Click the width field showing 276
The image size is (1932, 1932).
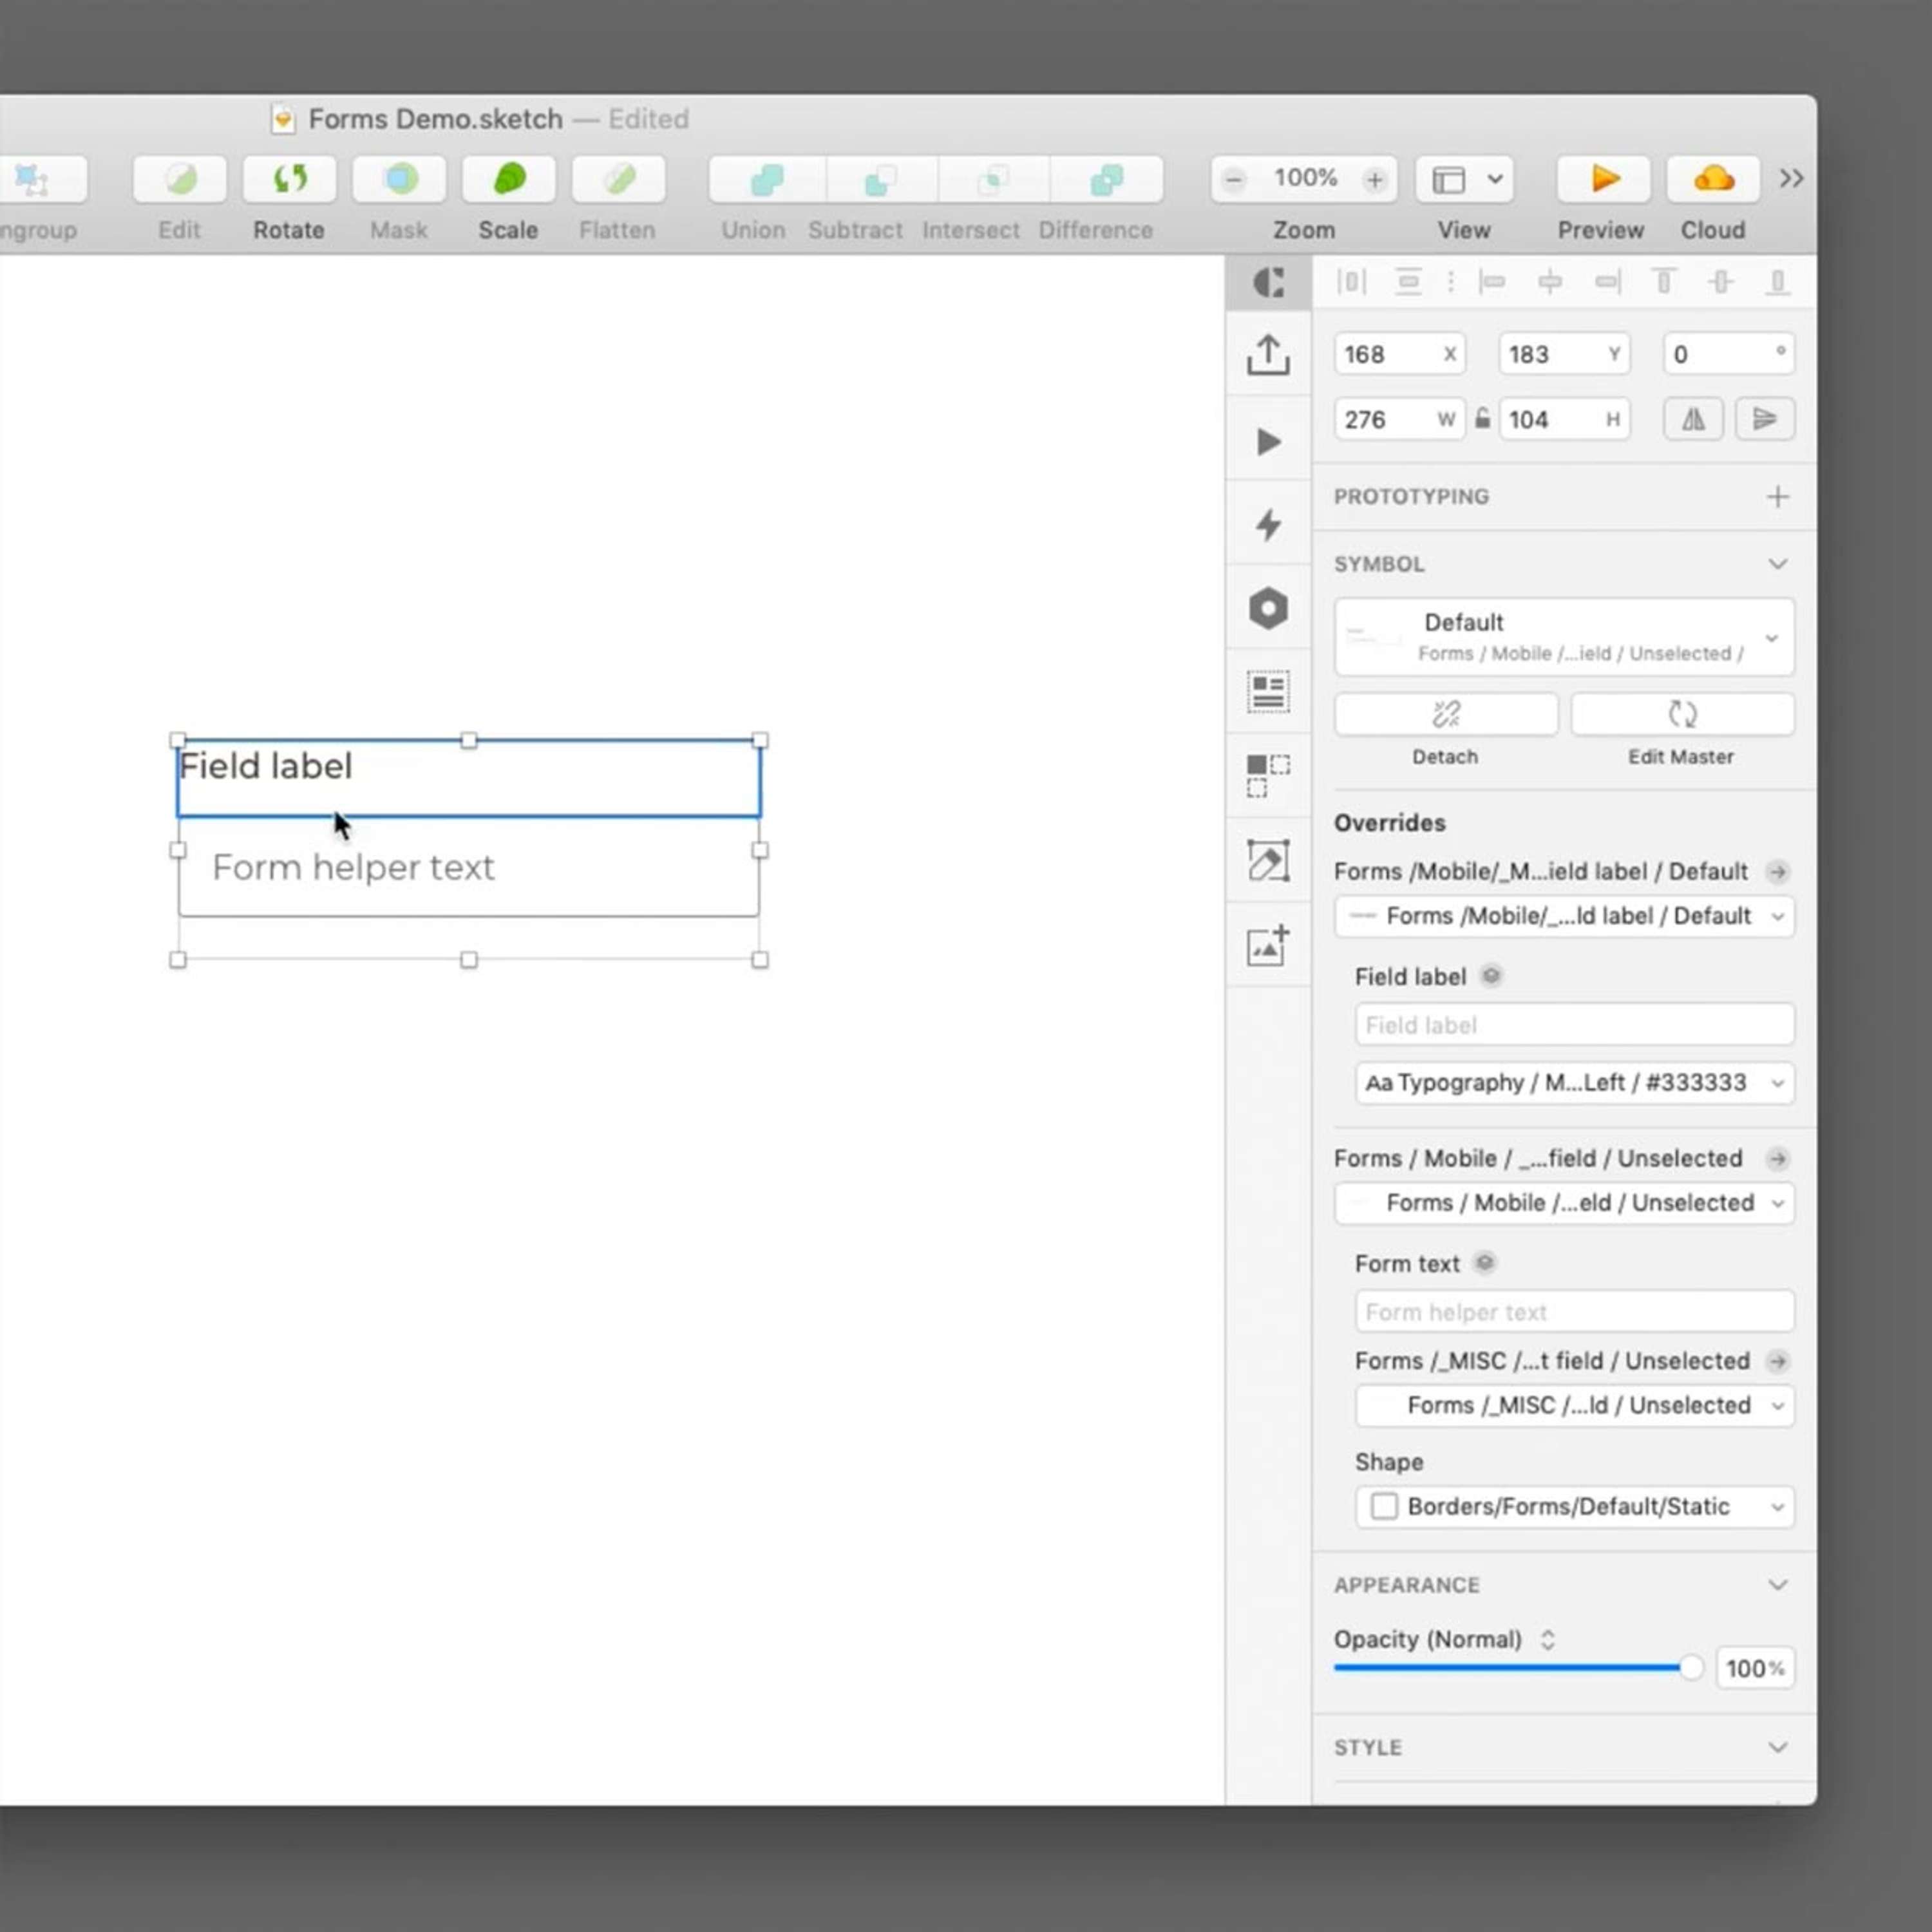point(1400,419)
